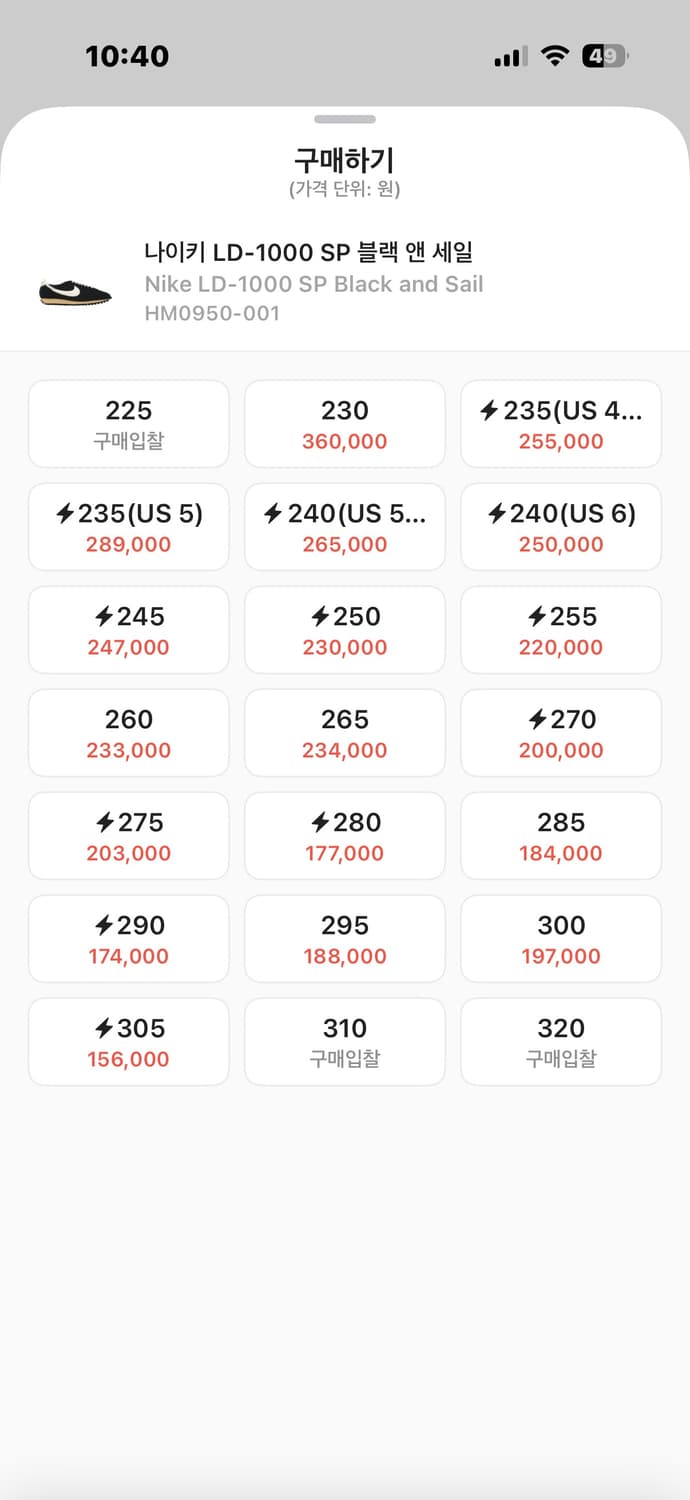Screen dimensions: 690x1500
Task: Select size 230 priced 360,000
Action: coord(345,424)
